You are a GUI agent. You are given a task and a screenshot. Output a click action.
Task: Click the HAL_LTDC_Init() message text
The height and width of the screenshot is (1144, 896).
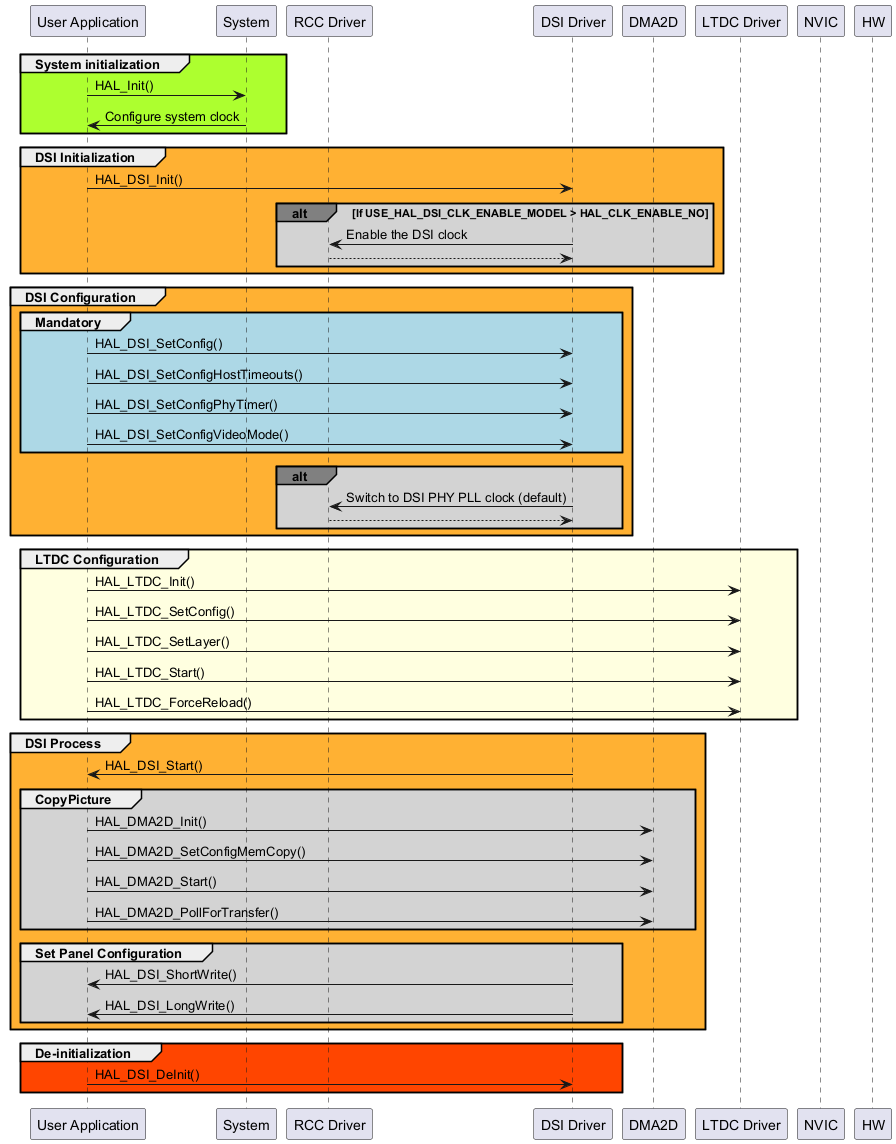144,582
